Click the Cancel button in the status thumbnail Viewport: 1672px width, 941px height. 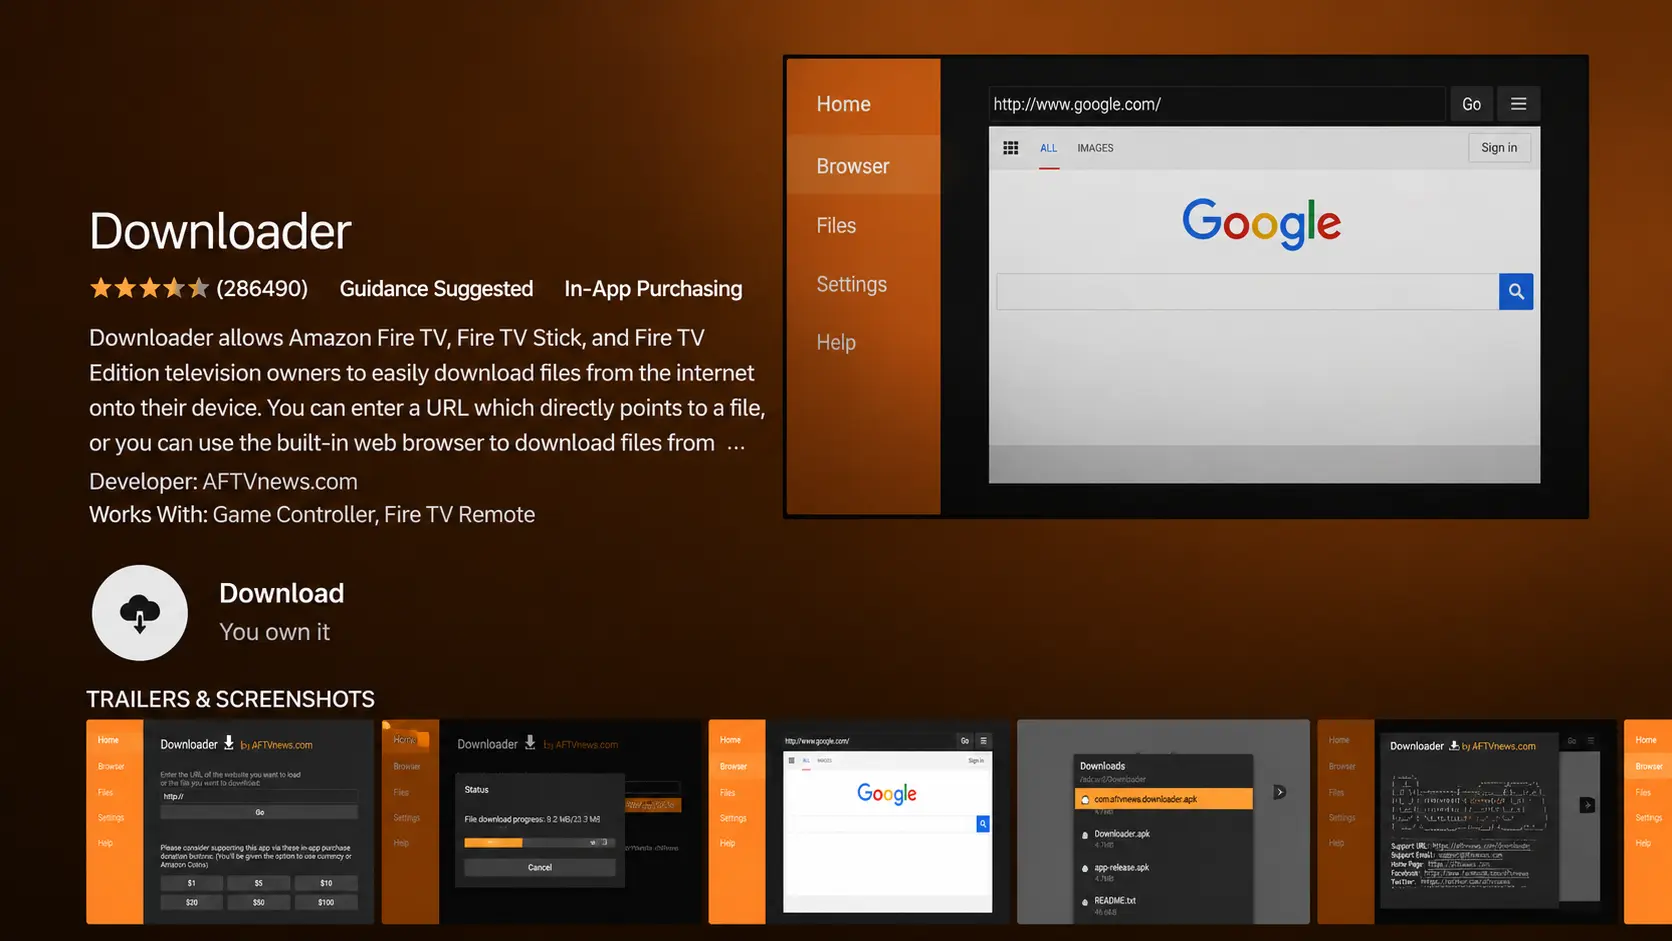pyautogui.click(x=540, y=867)
